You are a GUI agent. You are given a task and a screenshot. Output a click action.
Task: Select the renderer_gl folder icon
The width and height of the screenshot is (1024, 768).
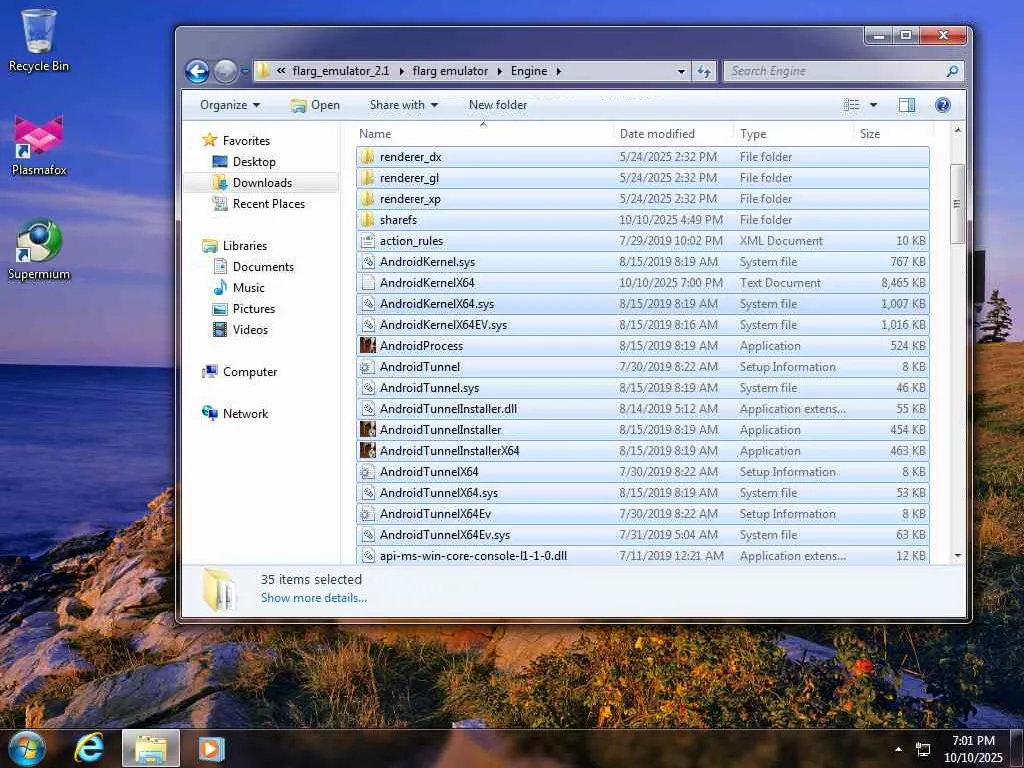pyautogui.click(x=368, y=178)
